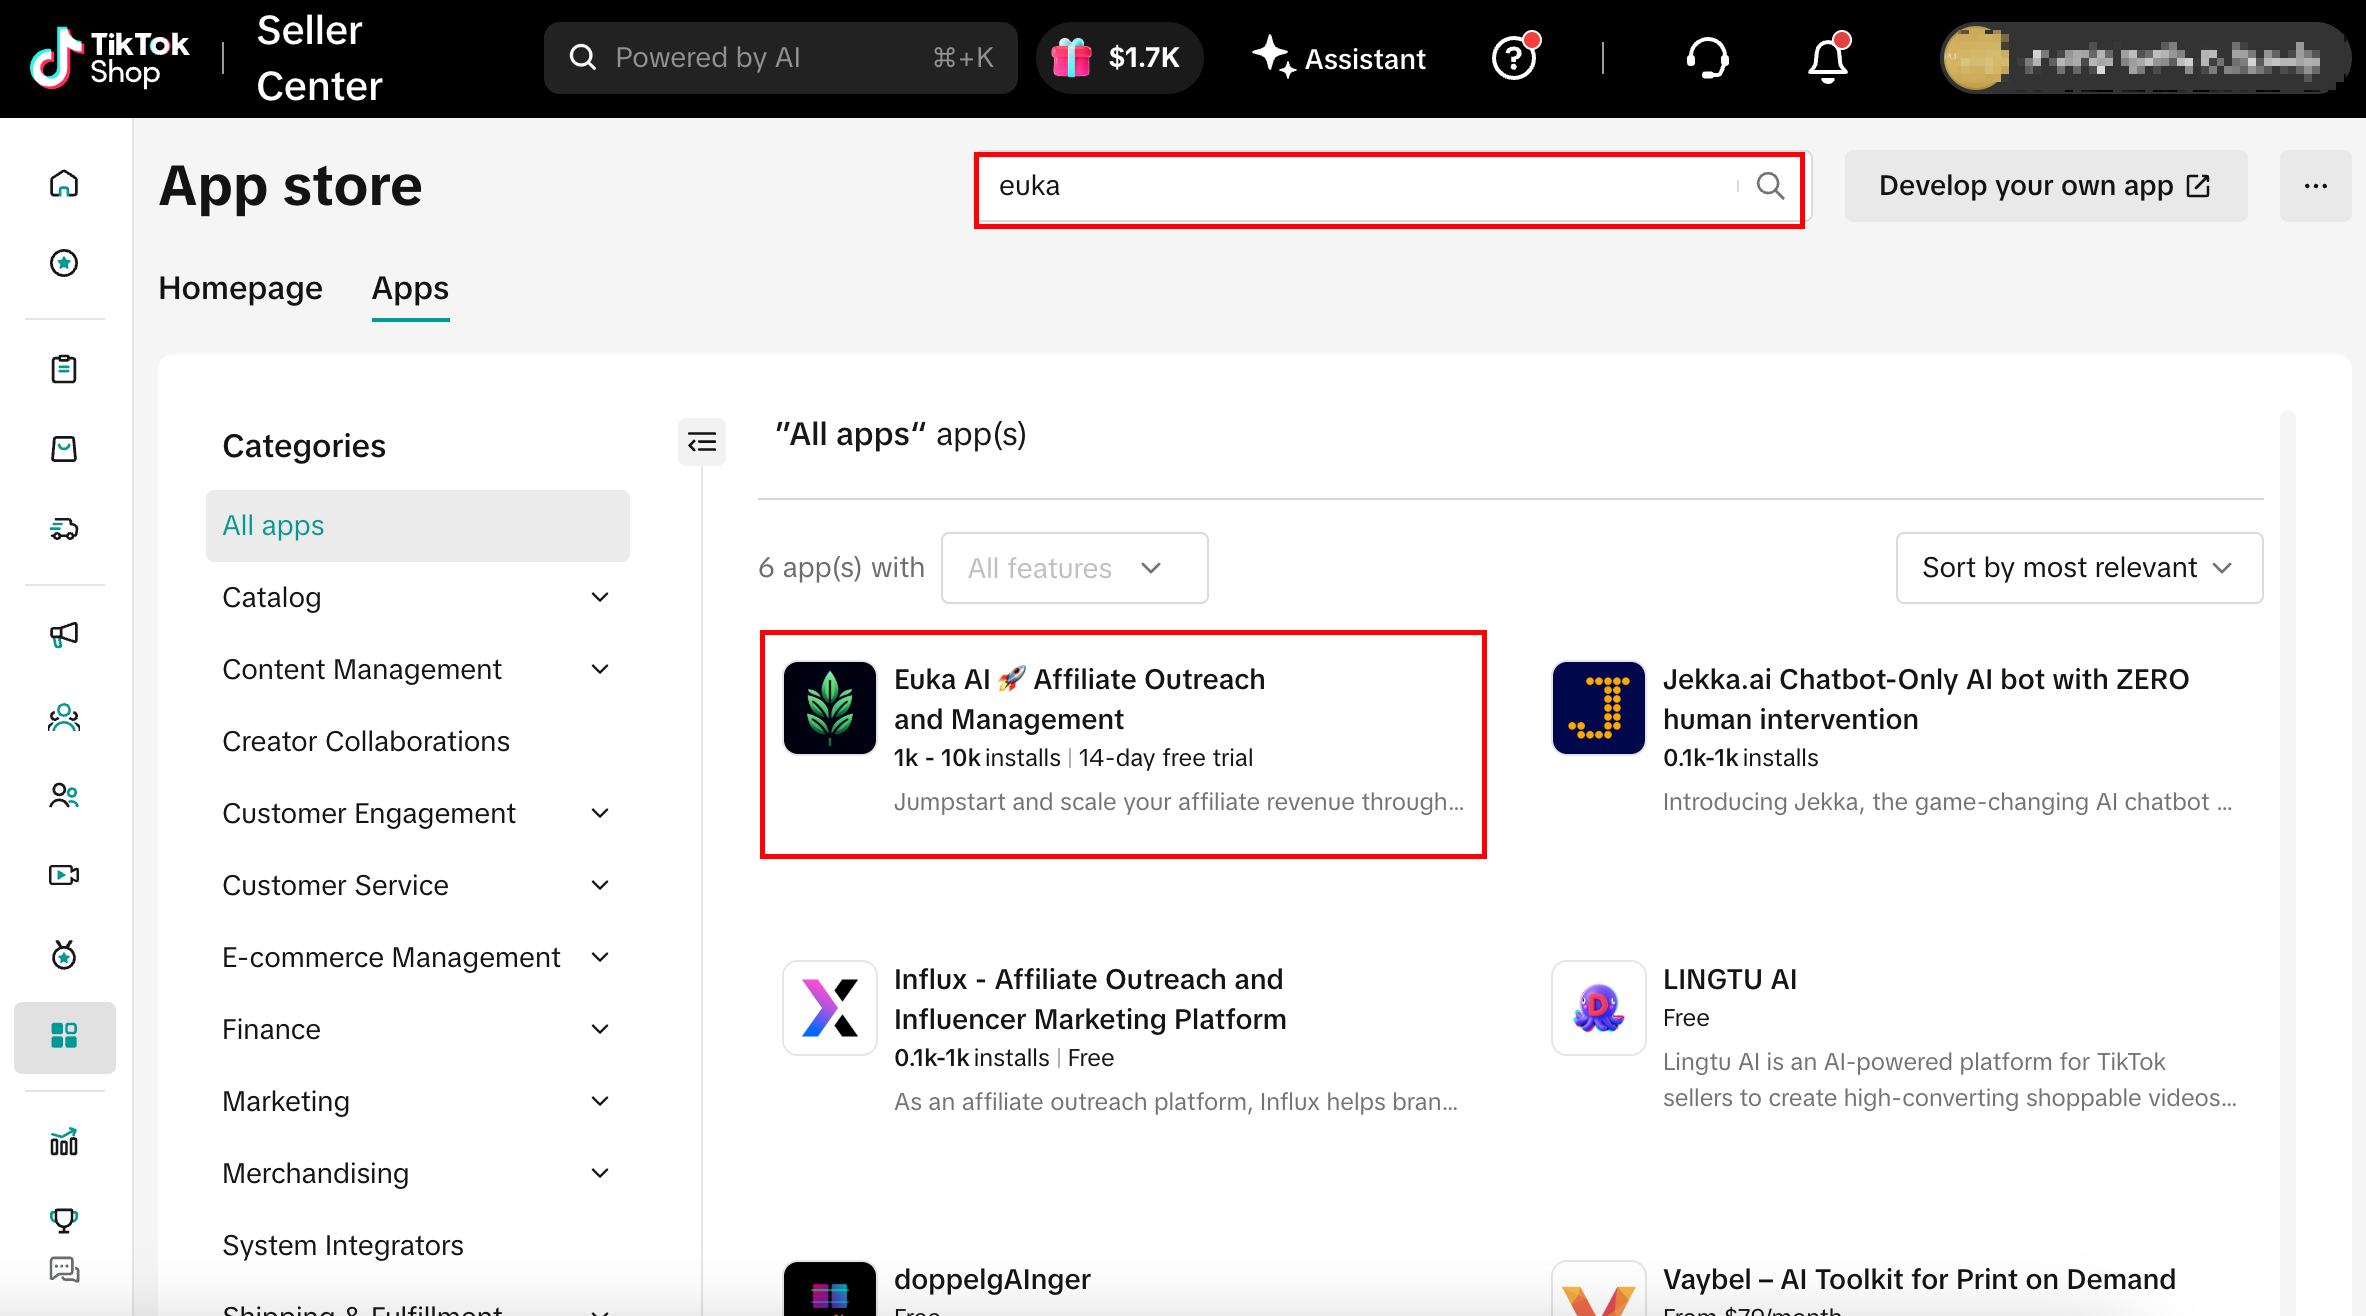Open the notifications bell icon

[x=1829, y=58]
